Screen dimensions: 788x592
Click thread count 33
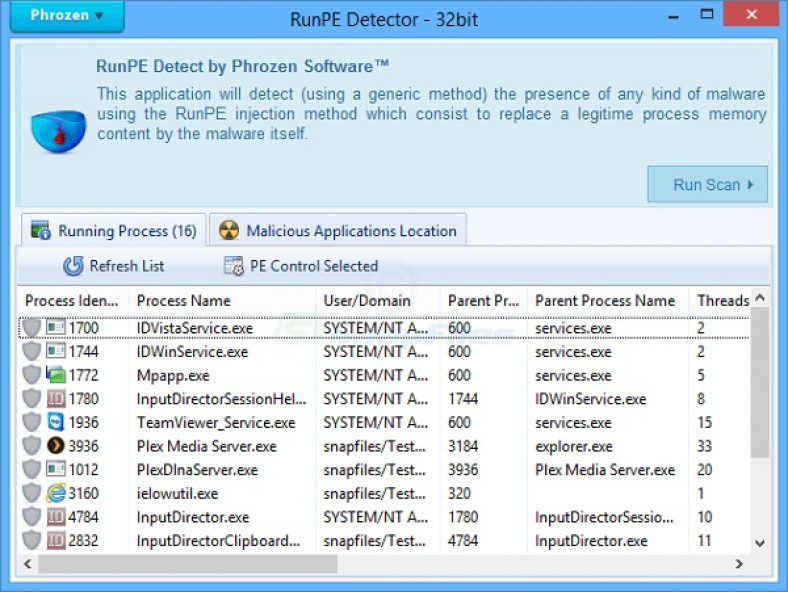click(705, 446)
